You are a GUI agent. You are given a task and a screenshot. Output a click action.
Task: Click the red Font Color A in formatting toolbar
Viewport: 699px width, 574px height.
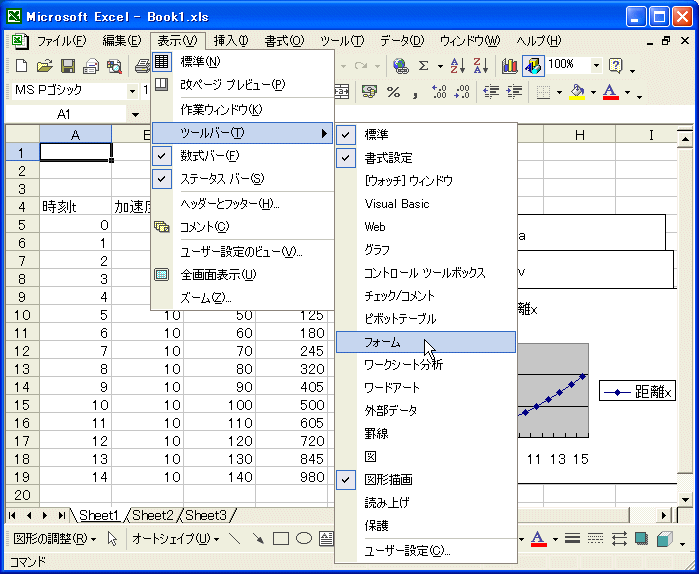[611, 92]
